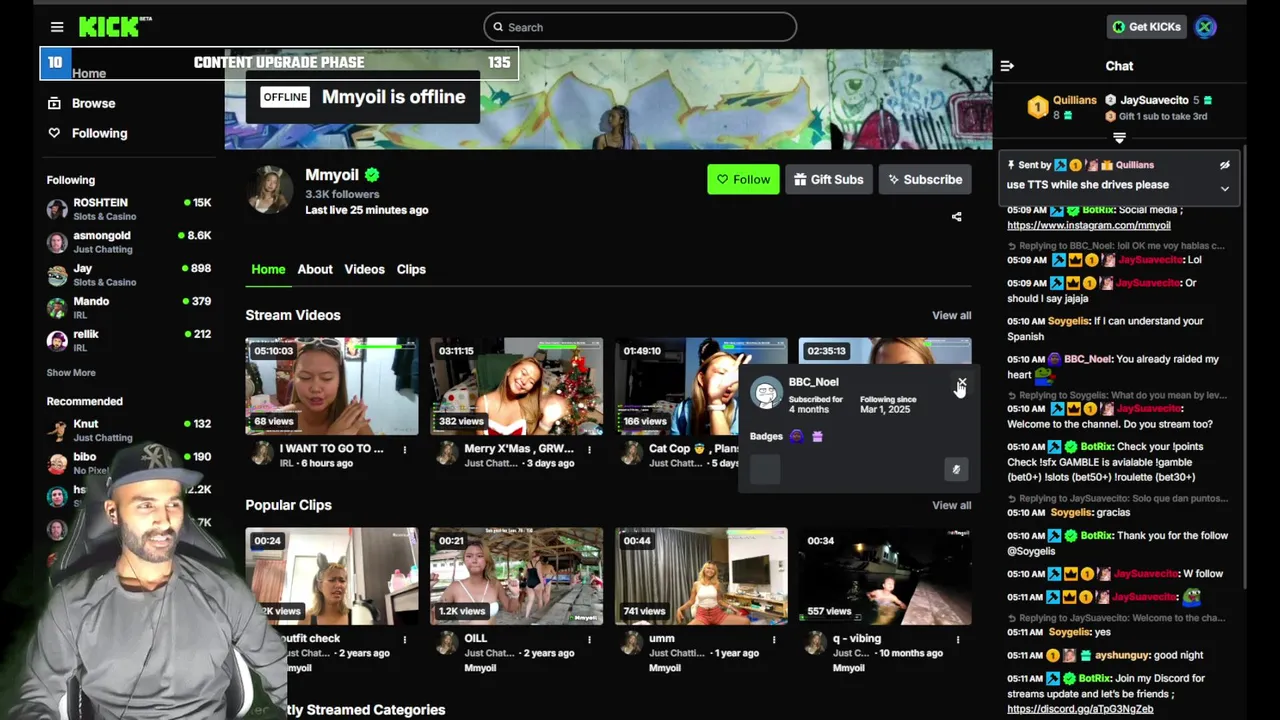Click the share icon below the Subscribe button

(x=956, y=216)
